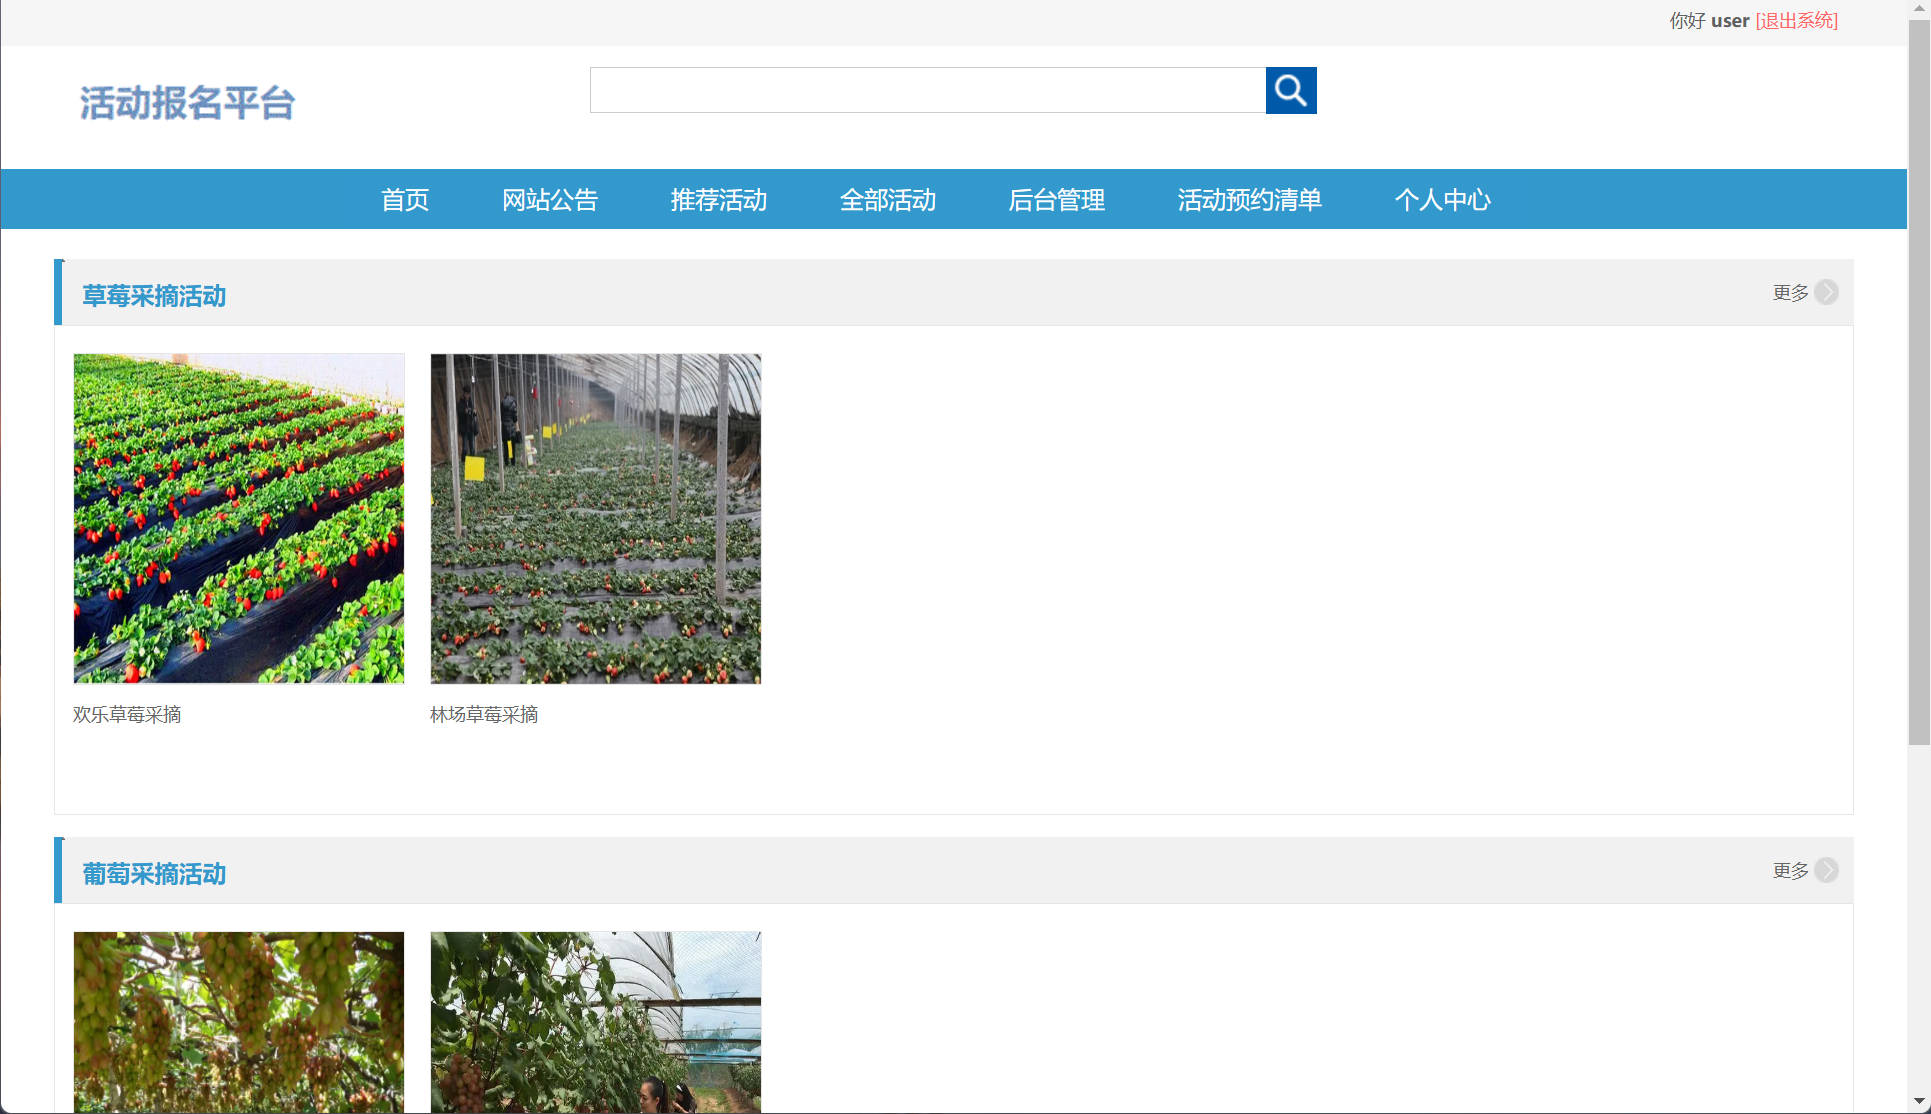Open 网站公告 page
This screenshot has width=1931, height=1114.
551,199
